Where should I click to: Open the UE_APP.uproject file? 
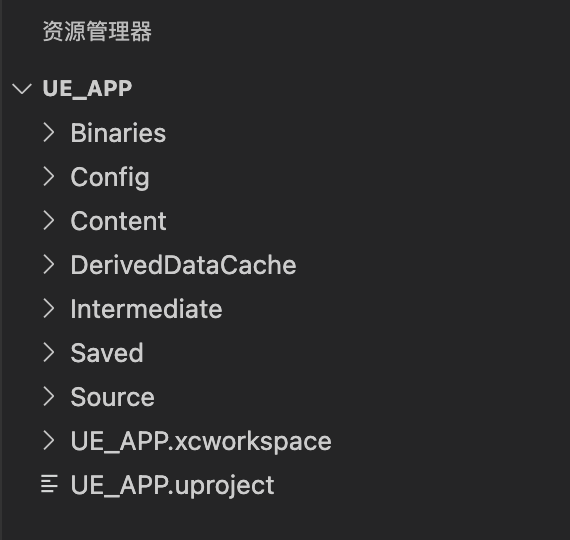[x=172, y=485]
